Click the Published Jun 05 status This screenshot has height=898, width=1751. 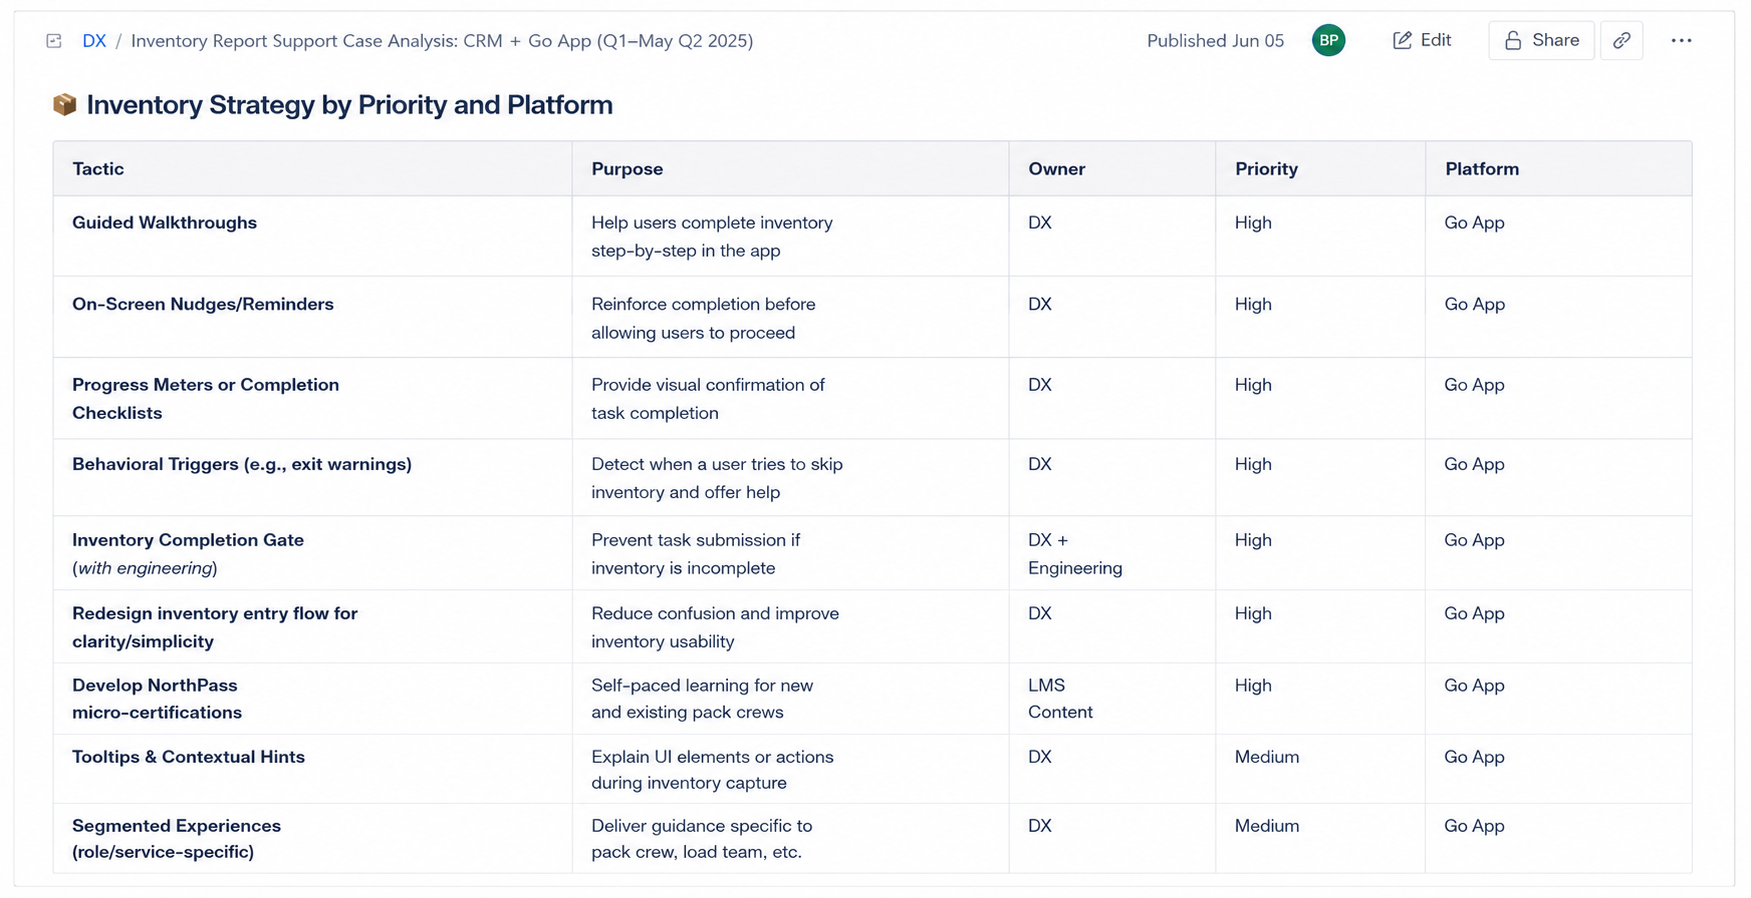pyautogui.click(x=1215, y=41)
